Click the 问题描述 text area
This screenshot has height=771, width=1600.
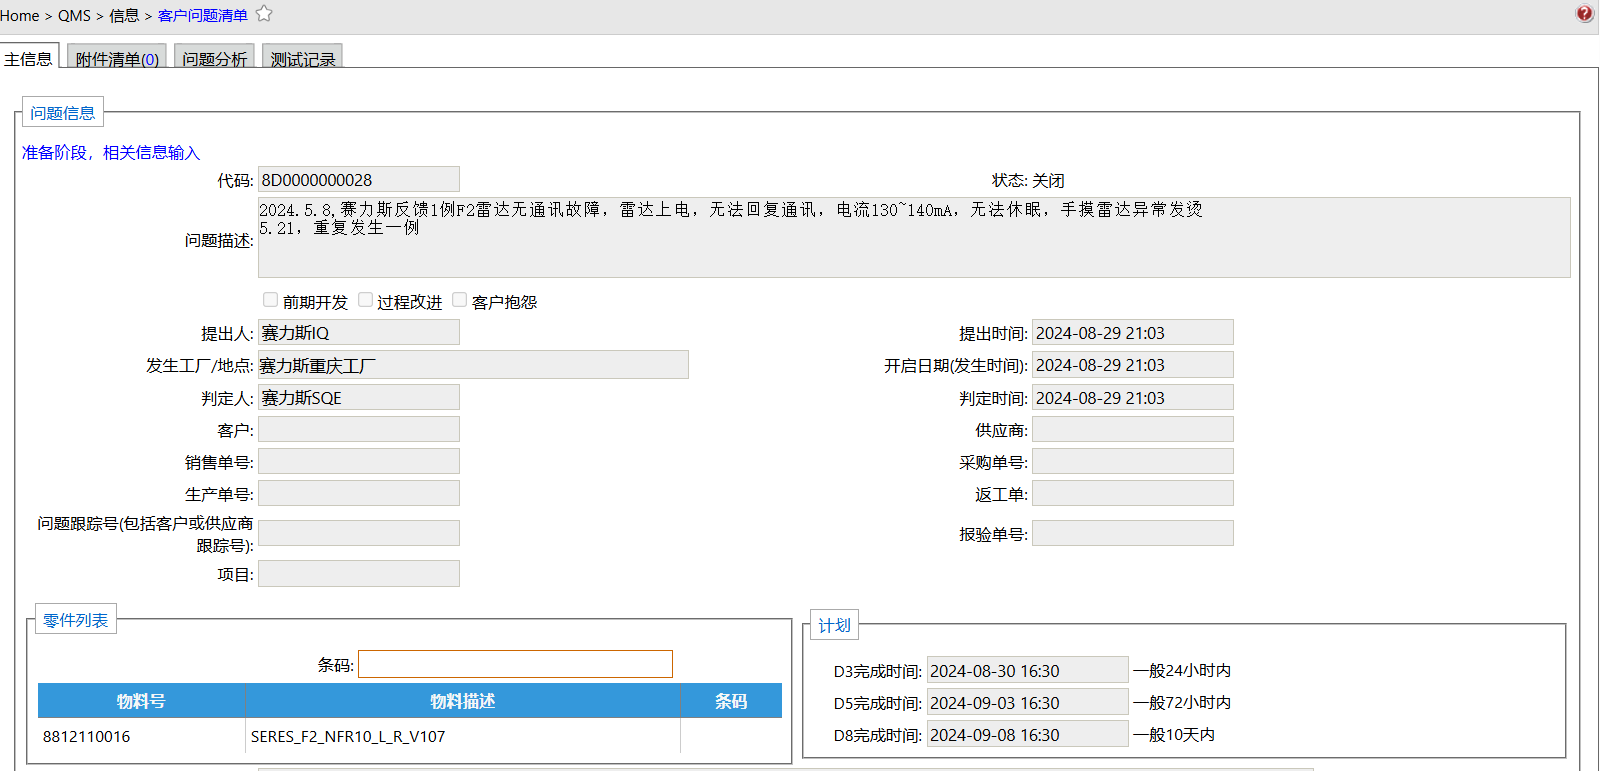tap(914, 238)
